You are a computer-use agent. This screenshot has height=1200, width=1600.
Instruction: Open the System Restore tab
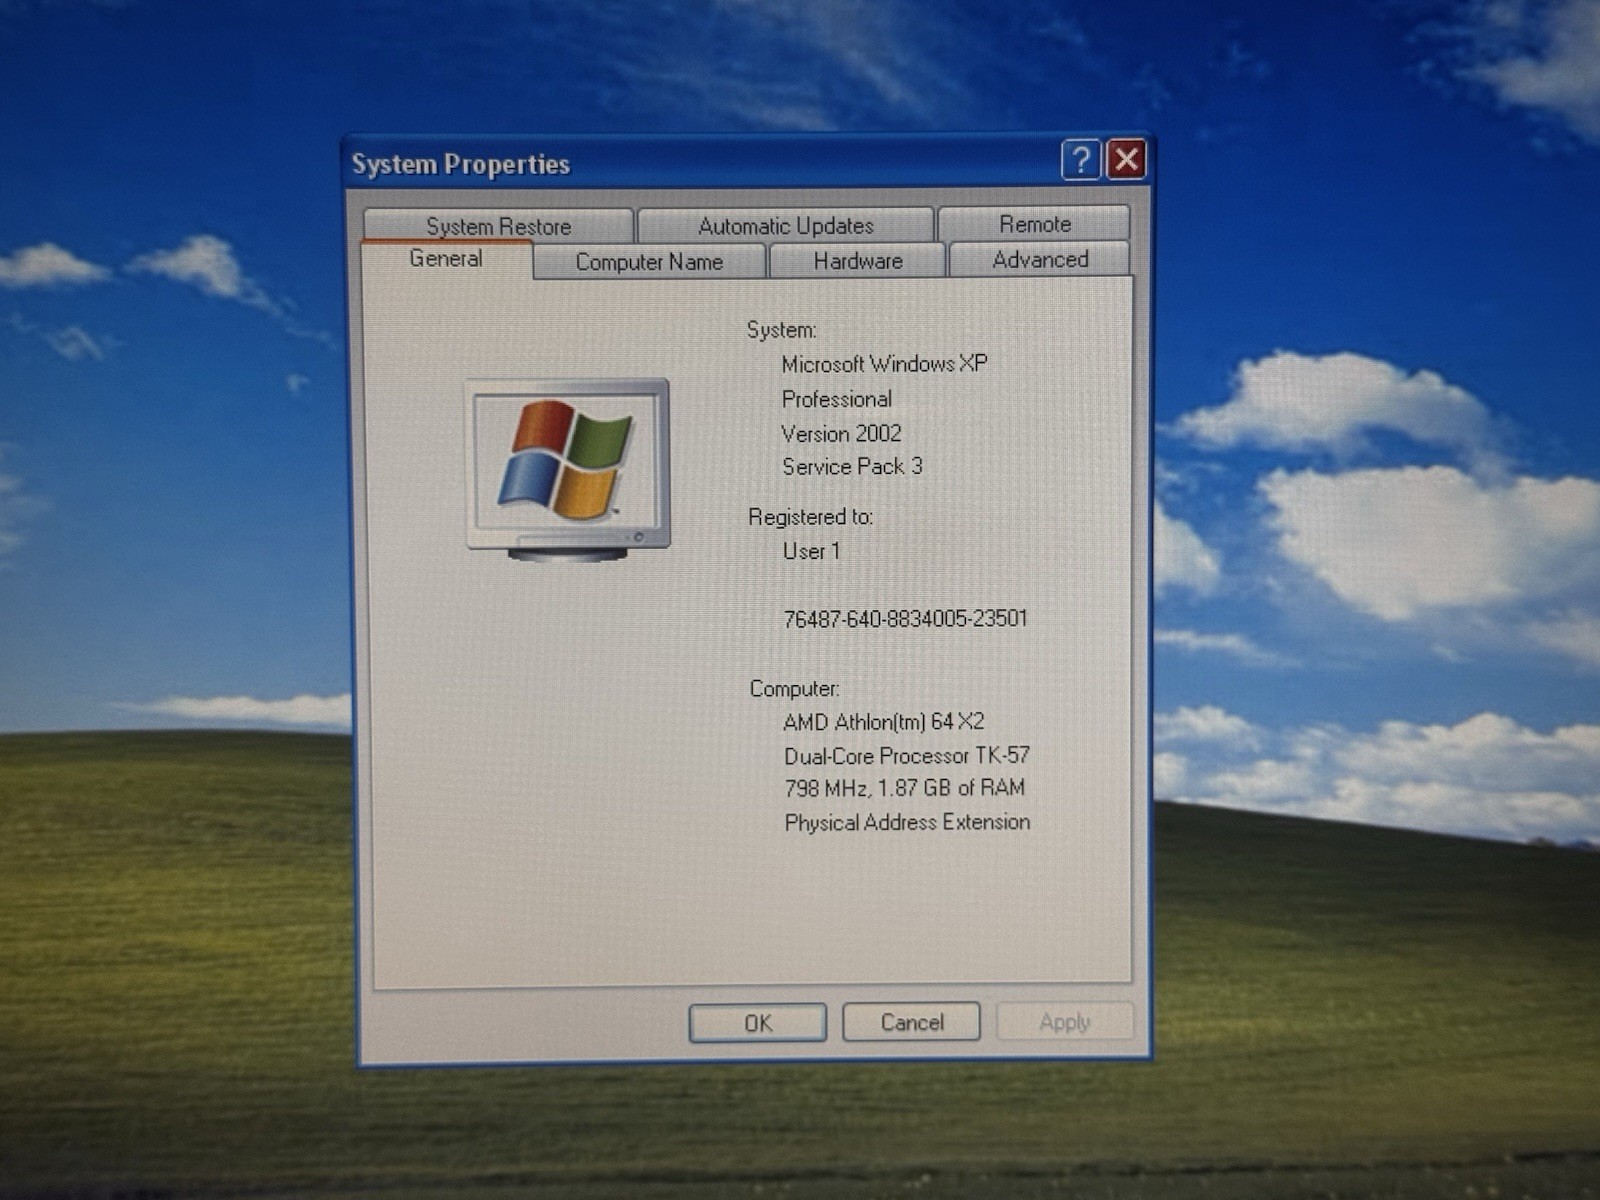coord(498,226)
